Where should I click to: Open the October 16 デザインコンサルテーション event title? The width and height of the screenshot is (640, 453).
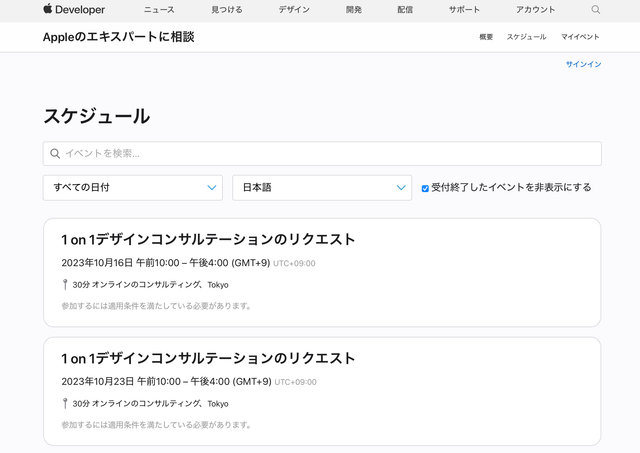[208, 240]
